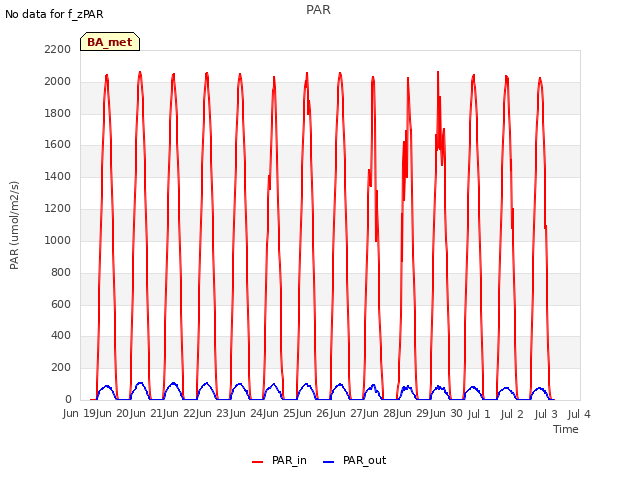Screen dimensions: 640x480
Task: Toggle the PAR_out legend entry
Action: click(354, 460)
